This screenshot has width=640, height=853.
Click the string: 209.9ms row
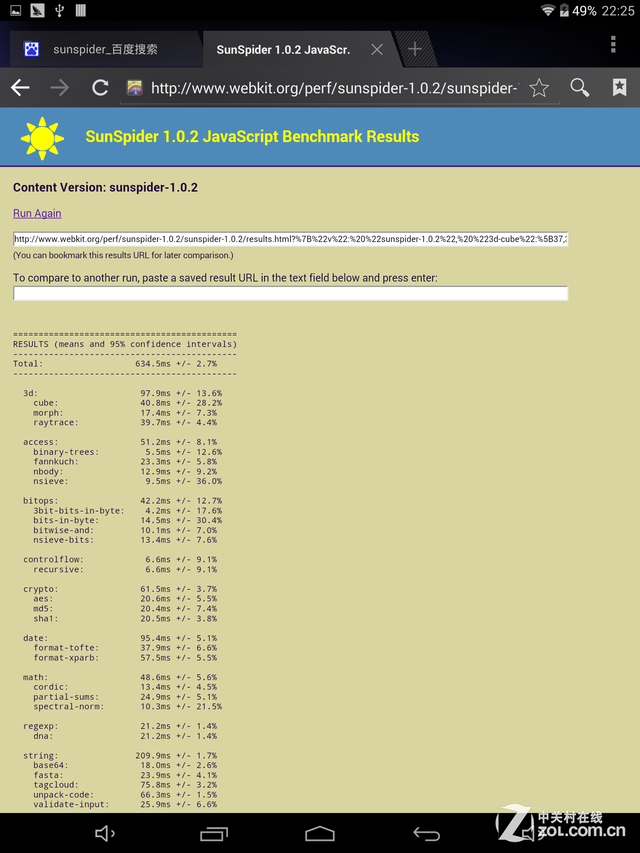120,755
